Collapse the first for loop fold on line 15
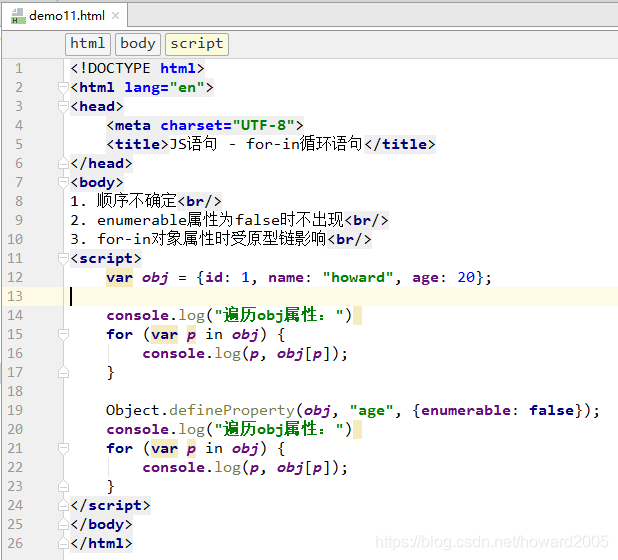 coord(63,334)
